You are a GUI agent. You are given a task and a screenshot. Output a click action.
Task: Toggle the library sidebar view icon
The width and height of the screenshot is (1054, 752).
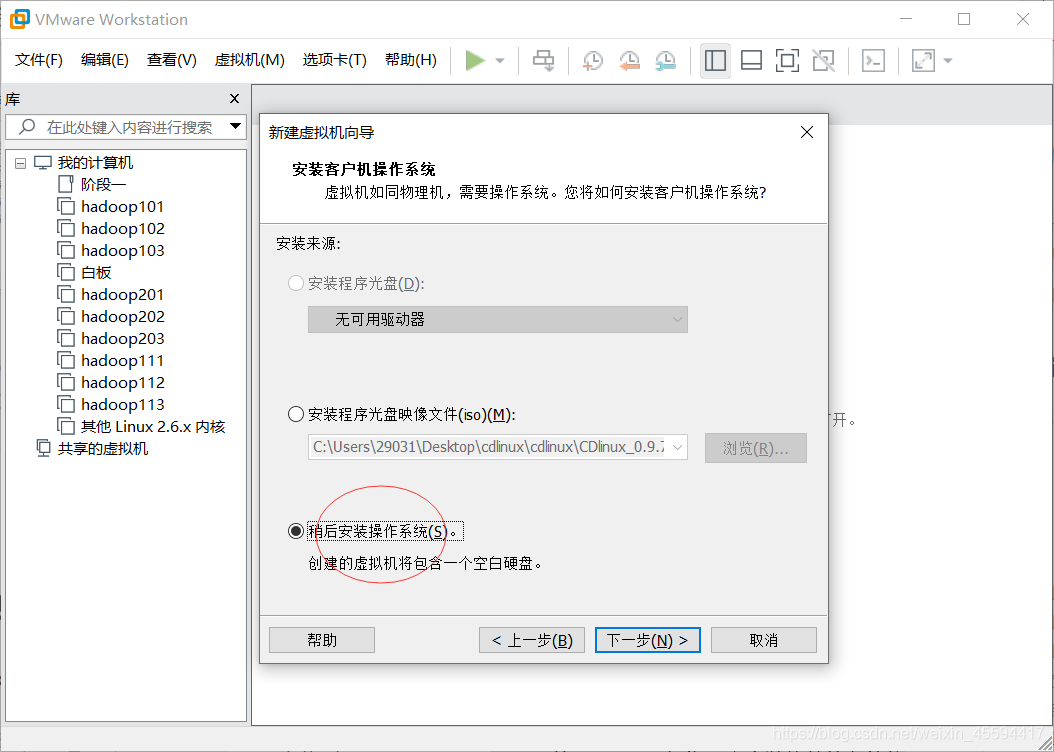(715, 60)
